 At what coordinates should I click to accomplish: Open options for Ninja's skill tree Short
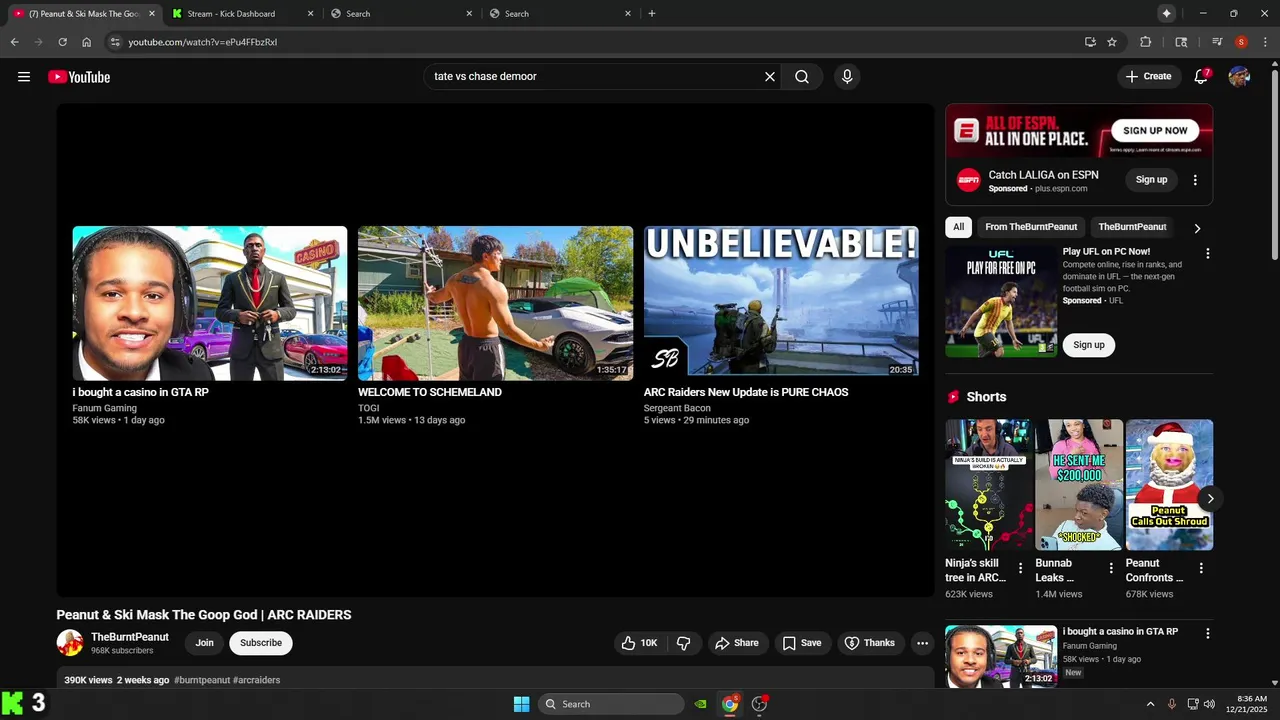pyautogui.click(x=1020, y=568)
